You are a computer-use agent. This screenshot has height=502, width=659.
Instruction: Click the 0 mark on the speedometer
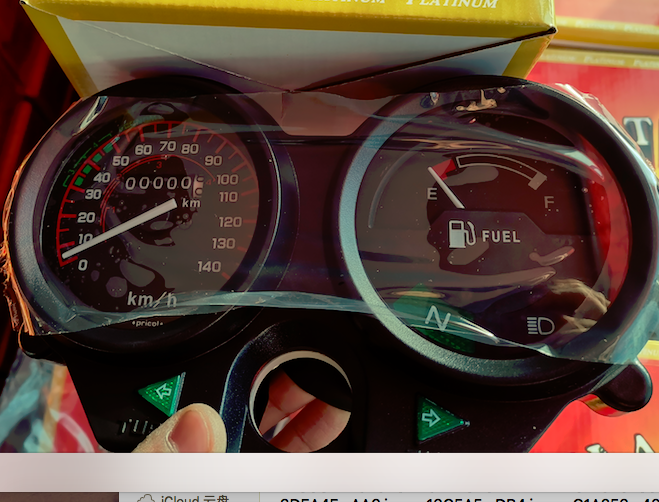pos(82,265)
